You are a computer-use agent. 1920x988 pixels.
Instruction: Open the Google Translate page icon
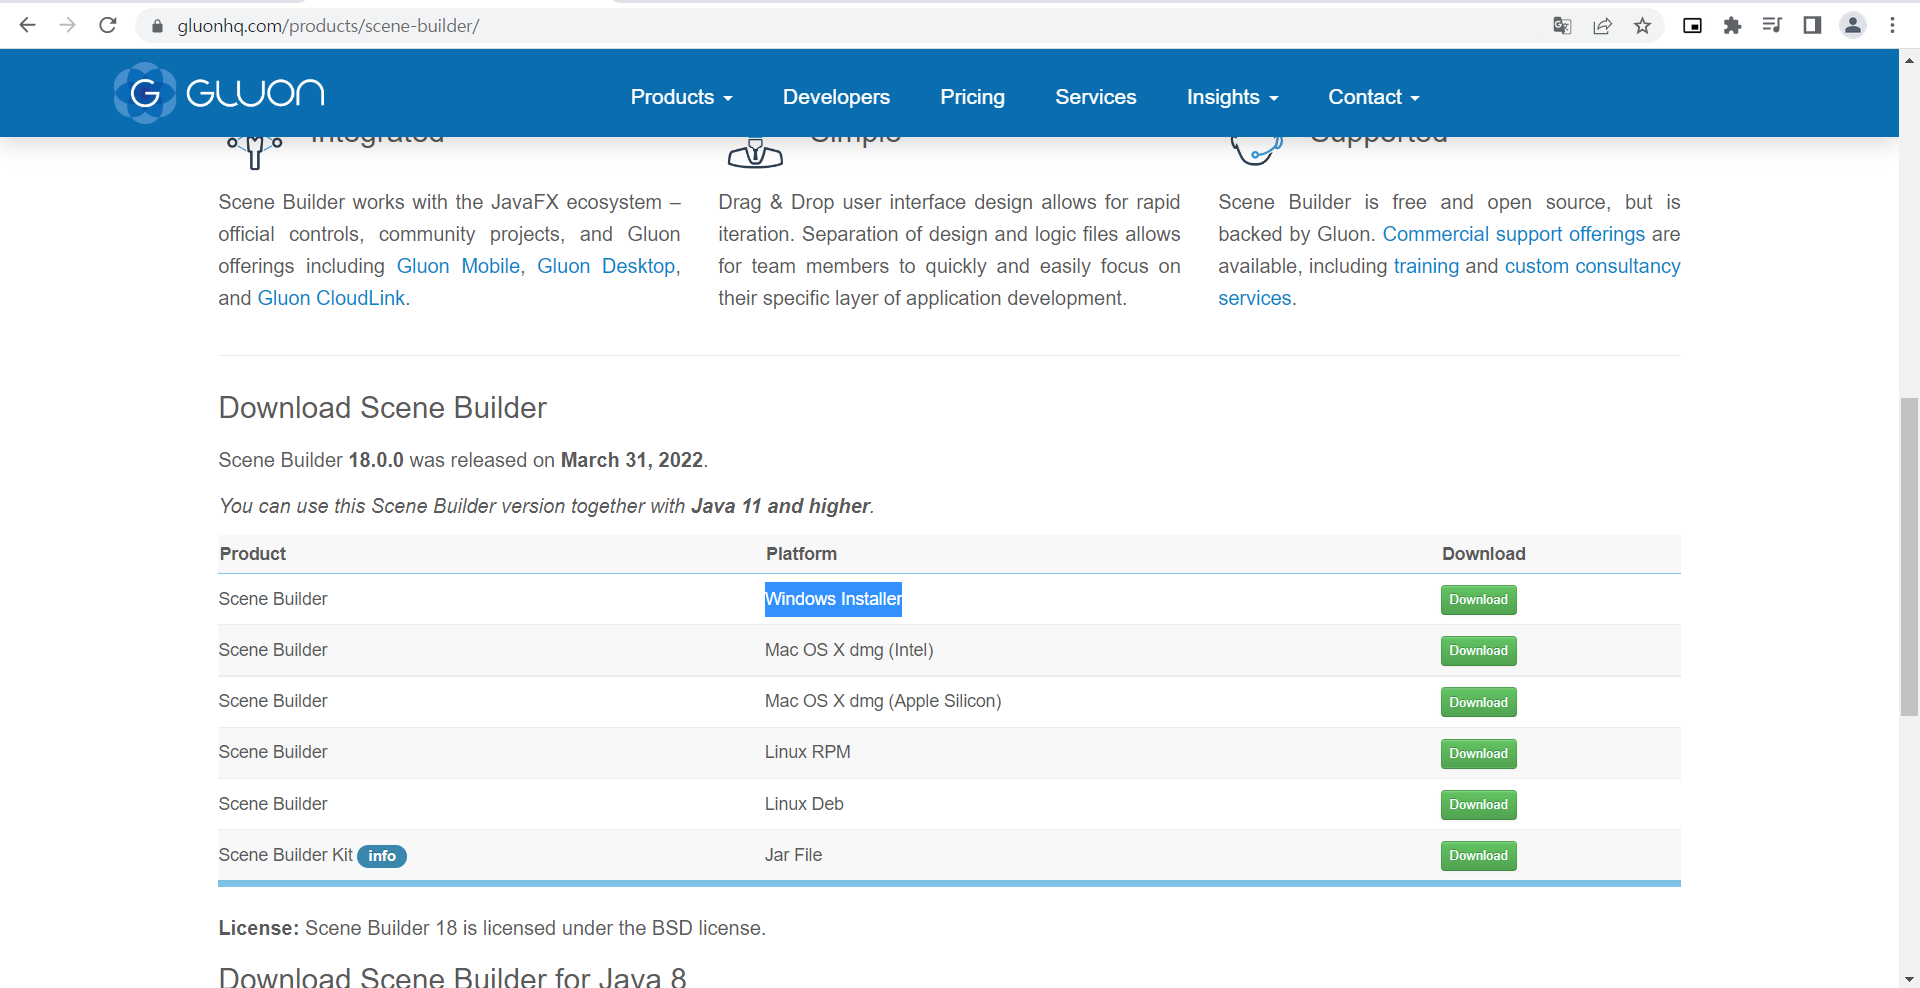click(x=1562, y=26)
